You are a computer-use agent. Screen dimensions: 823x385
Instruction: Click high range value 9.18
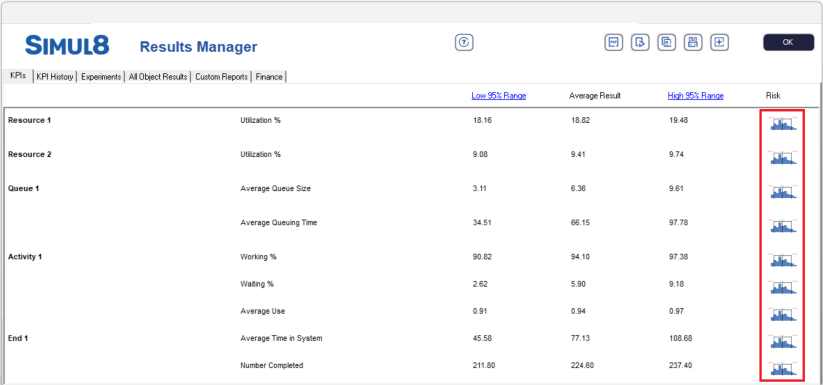point(677,284)
